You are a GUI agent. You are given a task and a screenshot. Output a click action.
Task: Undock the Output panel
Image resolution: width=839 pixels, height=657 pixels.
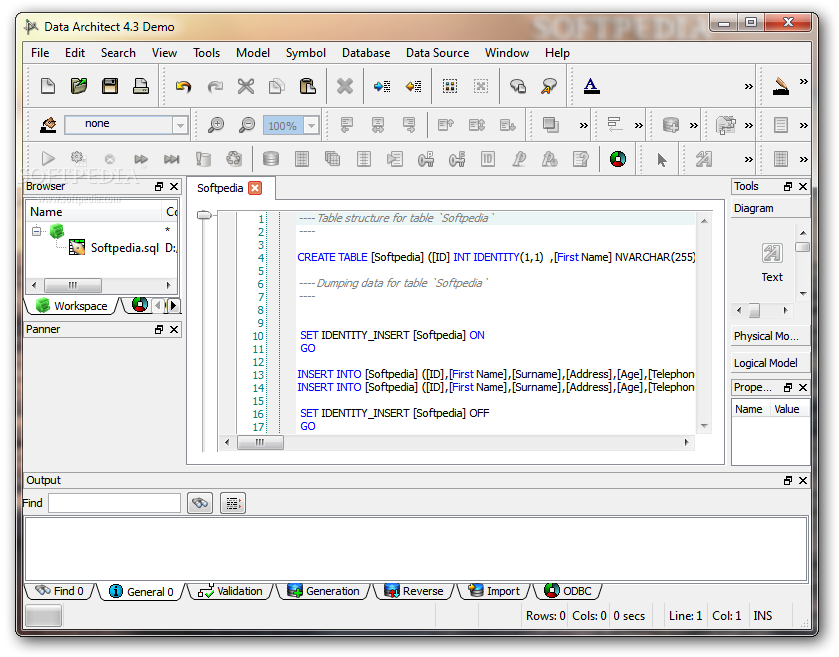pos(788,480)
